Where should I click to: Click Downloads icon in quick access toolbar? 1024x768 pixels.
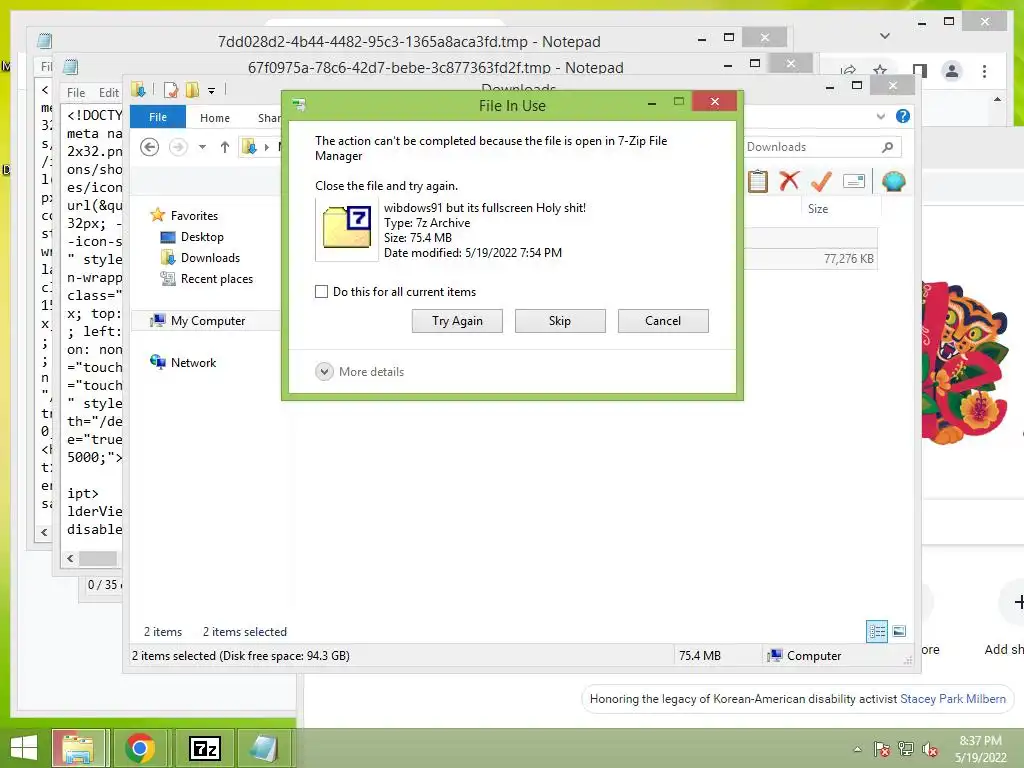(x=138, y=89)
